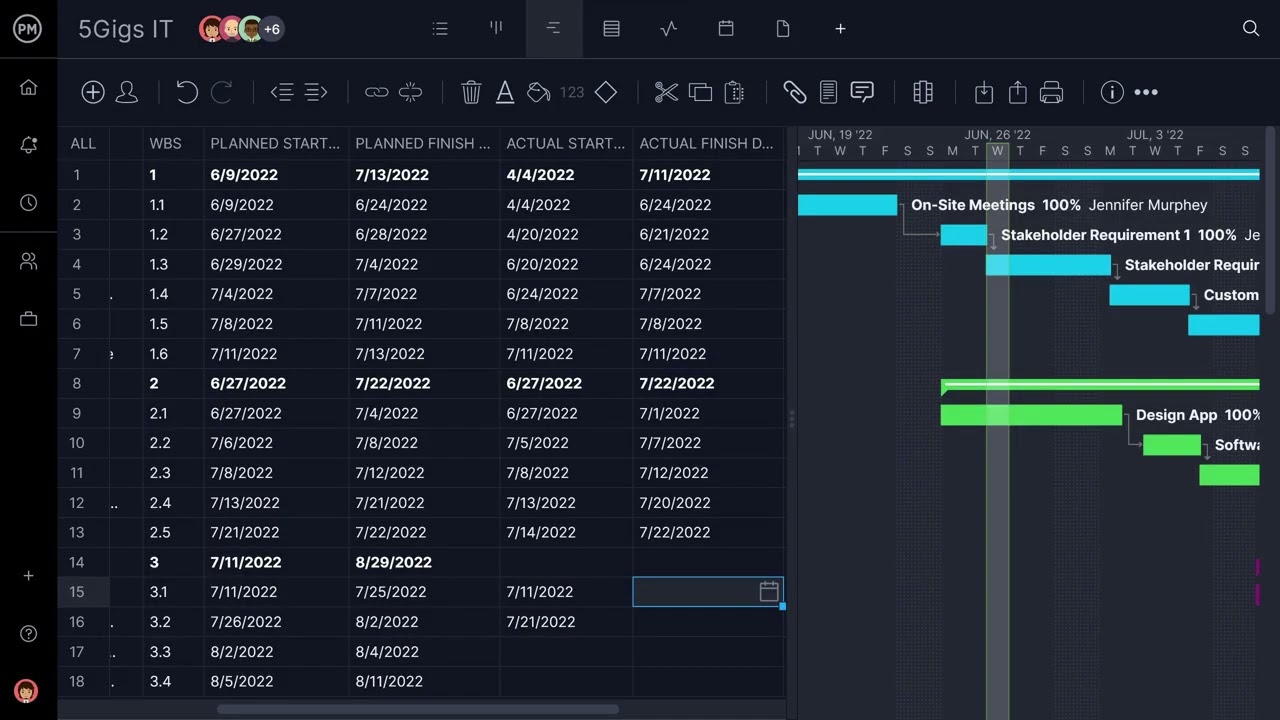
Task: Switch to the calendar view tab
Action: coord(726,29)
